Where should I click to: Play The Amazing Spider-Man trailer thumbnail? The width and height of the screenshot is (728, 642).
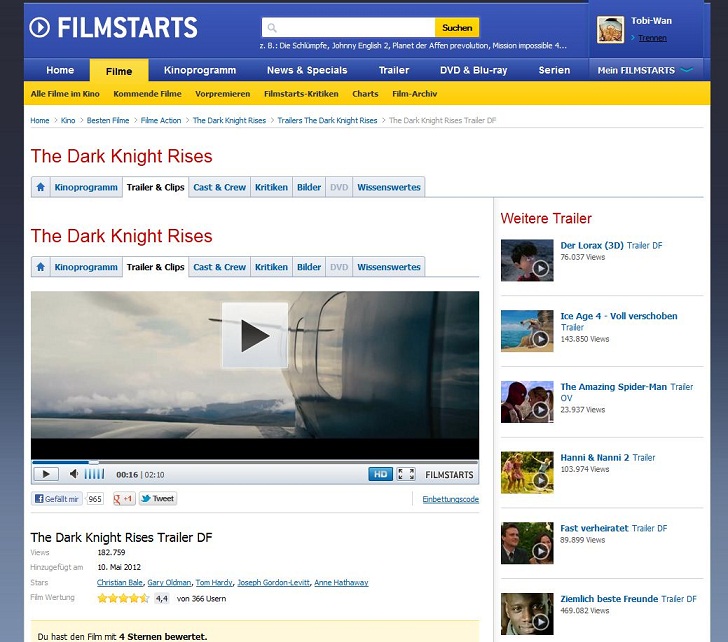tap(527, 402)
